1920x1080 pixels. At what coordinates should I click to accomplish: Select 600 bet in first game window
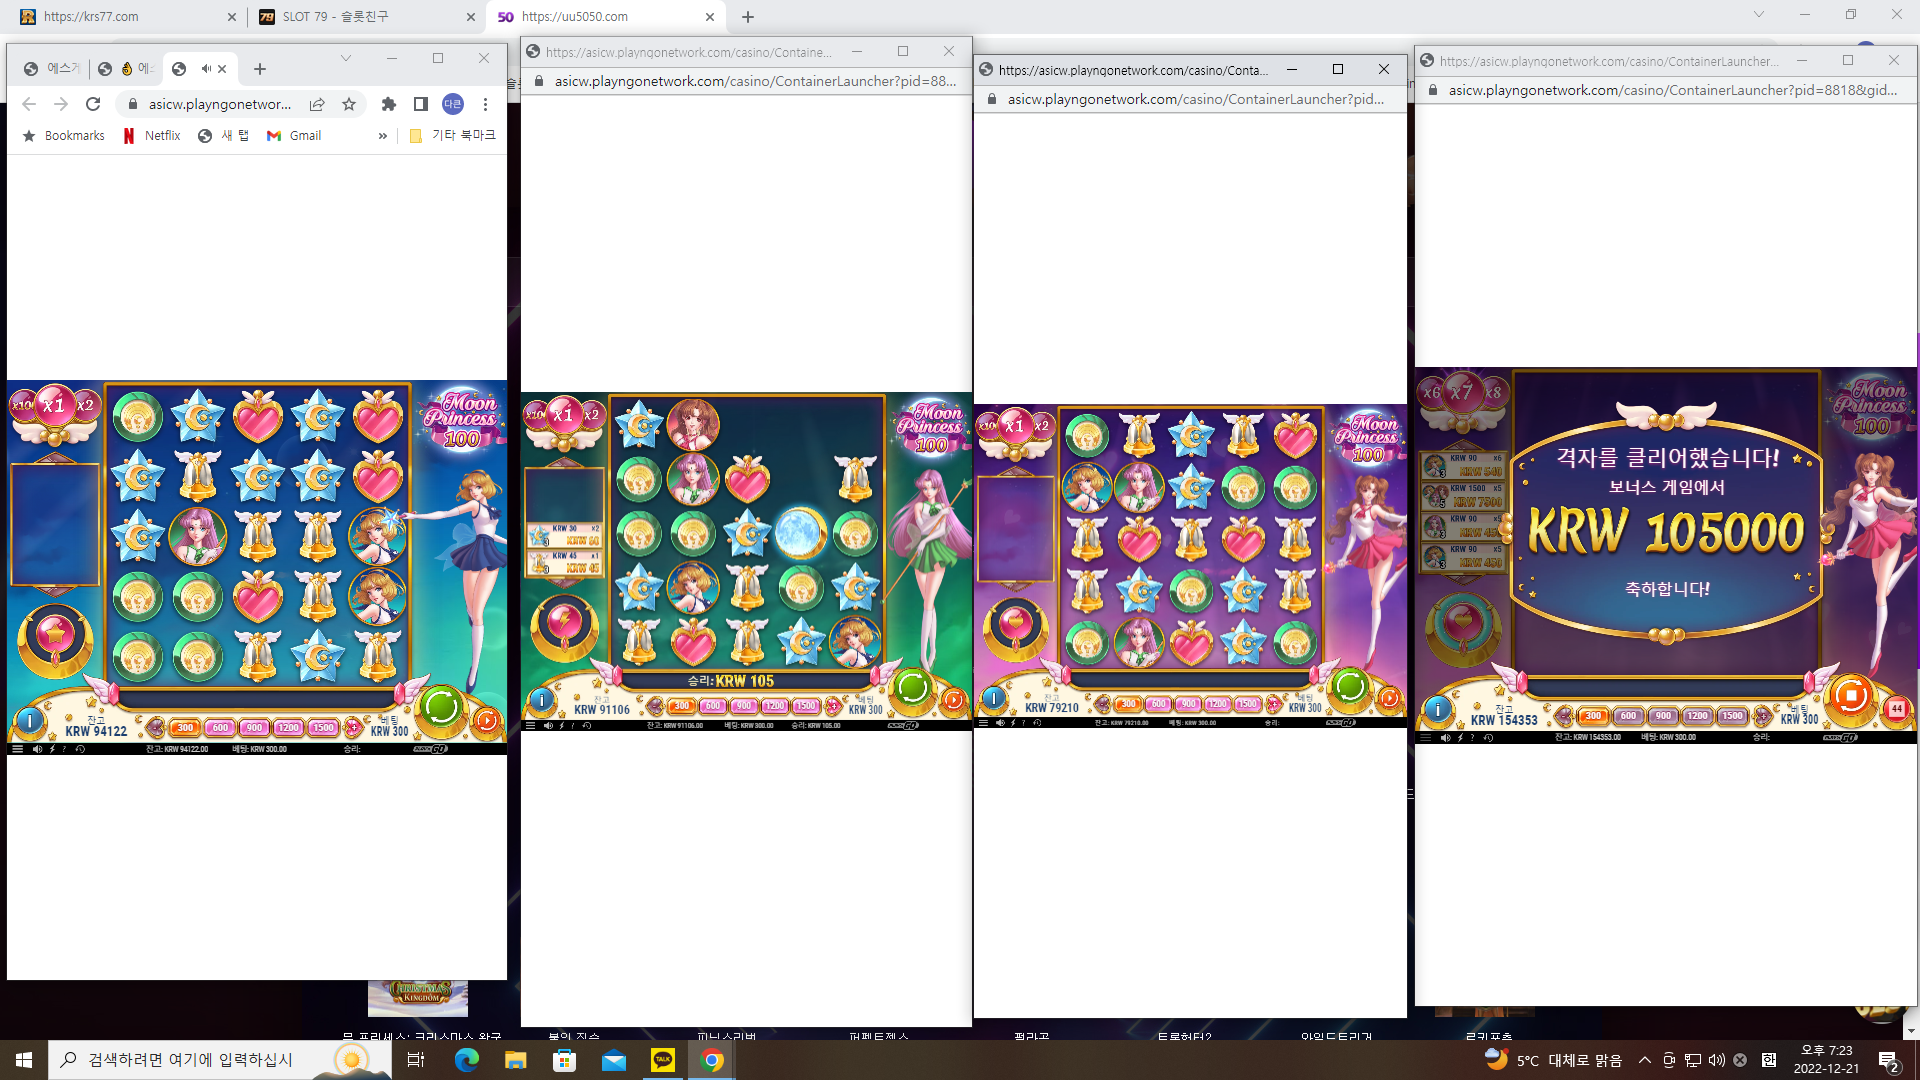[x=220, y=728]
